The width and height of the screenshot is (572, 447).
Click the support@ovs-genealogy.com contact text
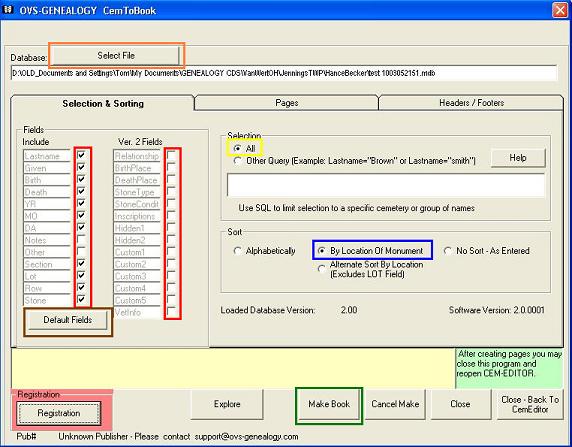(x=246, y=436)
